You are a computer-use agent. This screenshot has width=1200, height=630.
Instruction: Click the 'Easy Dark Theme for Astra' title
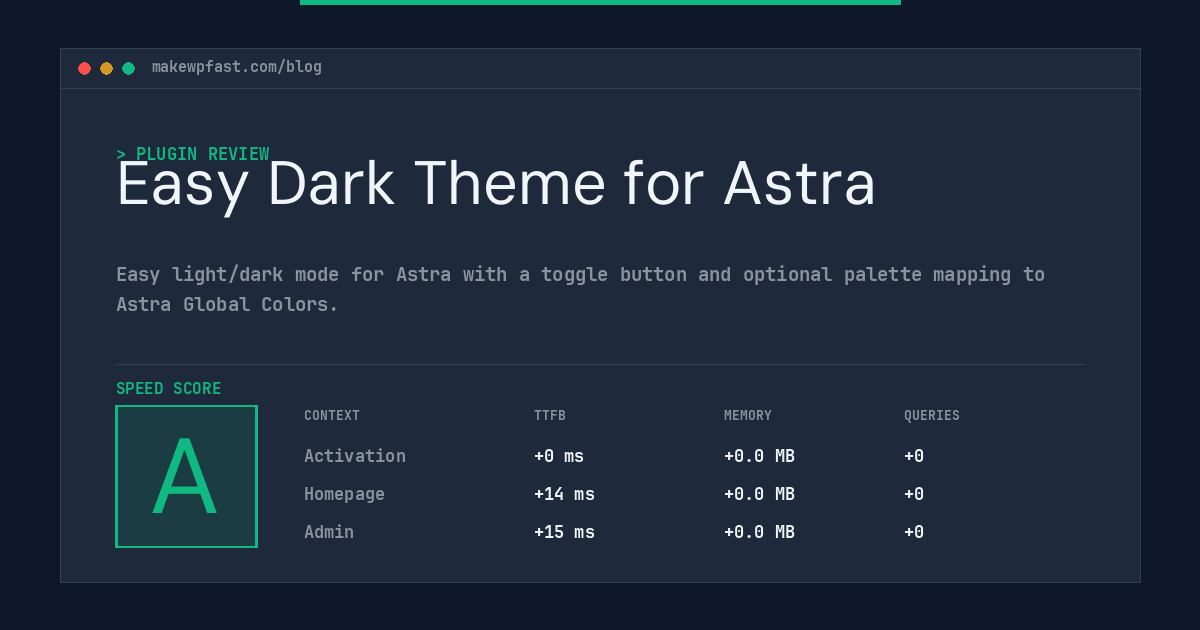[x=496, y=185]
